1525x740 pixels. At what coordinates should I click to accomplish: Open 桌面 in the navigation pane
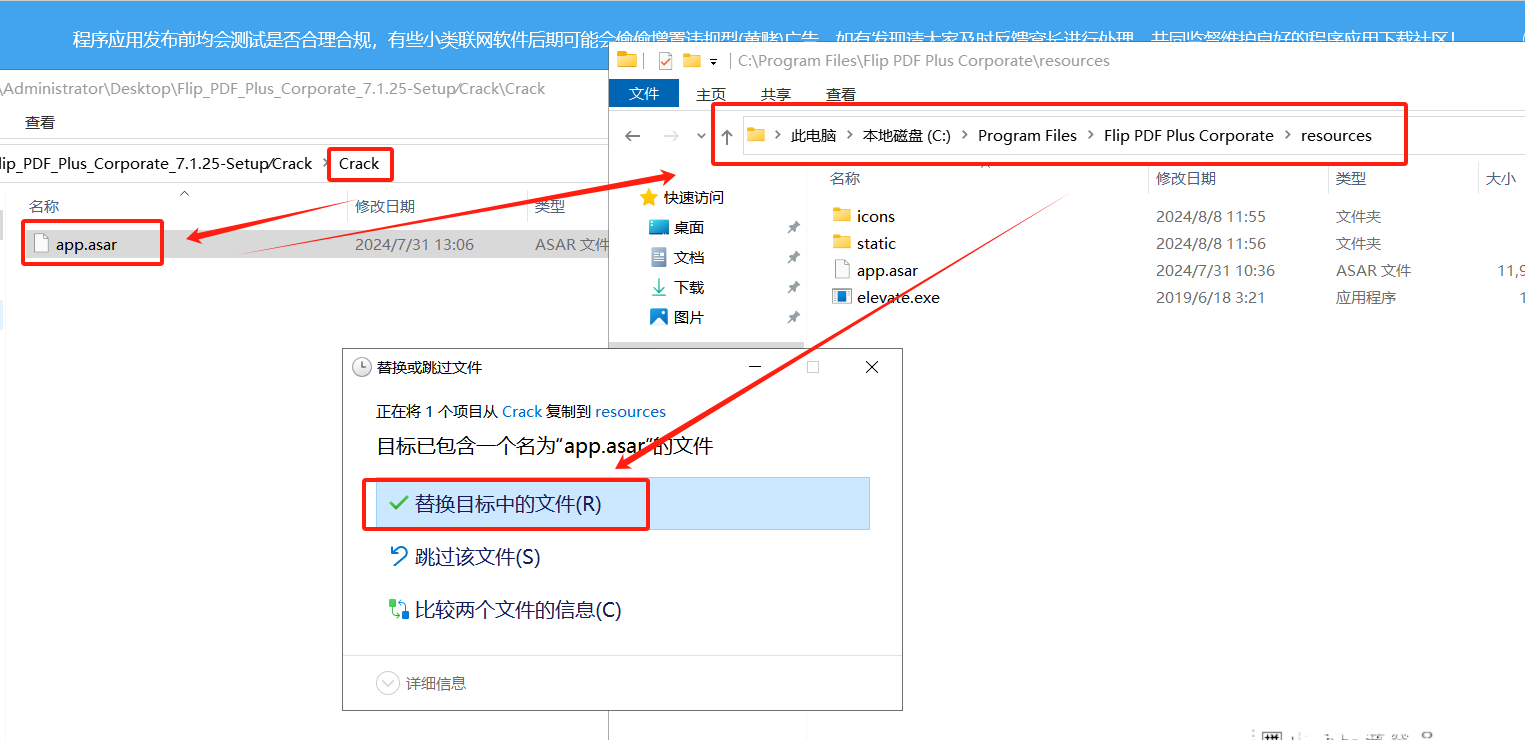(x=689, y=227)
